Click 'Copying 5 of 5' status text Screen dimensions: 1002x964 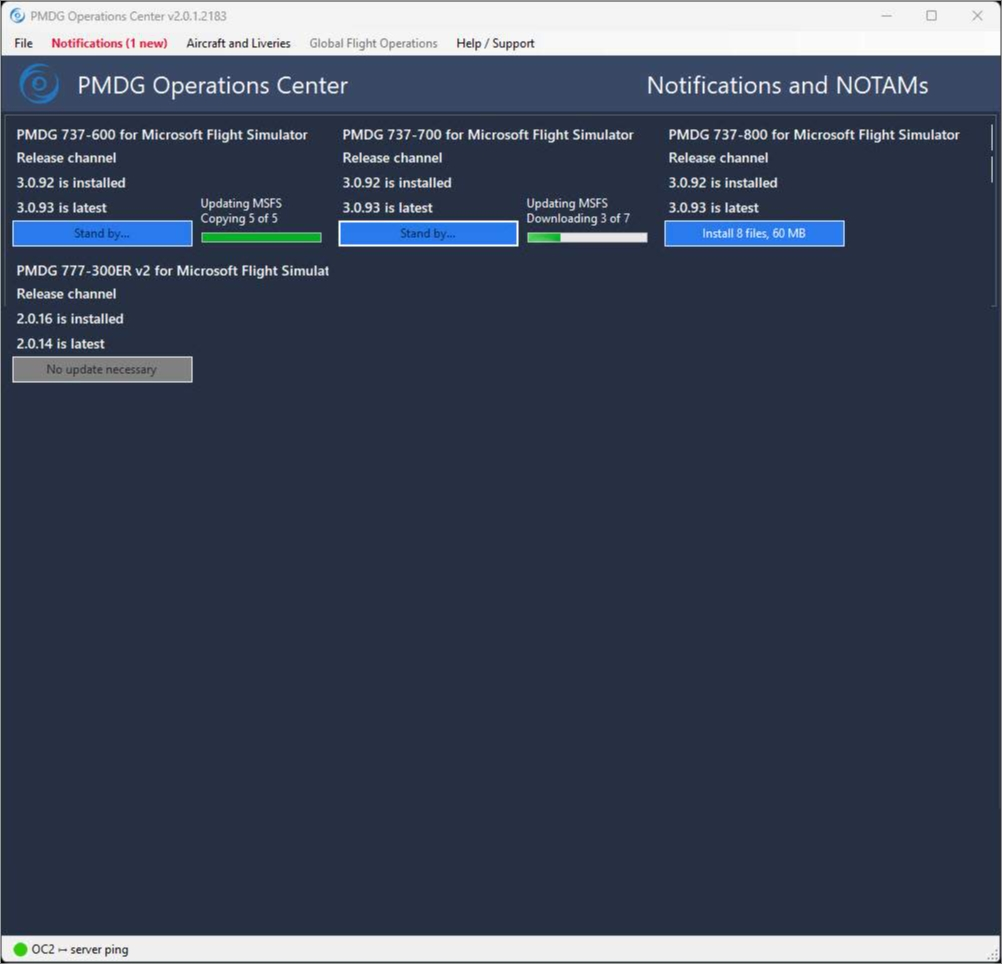tap(239, 218)
